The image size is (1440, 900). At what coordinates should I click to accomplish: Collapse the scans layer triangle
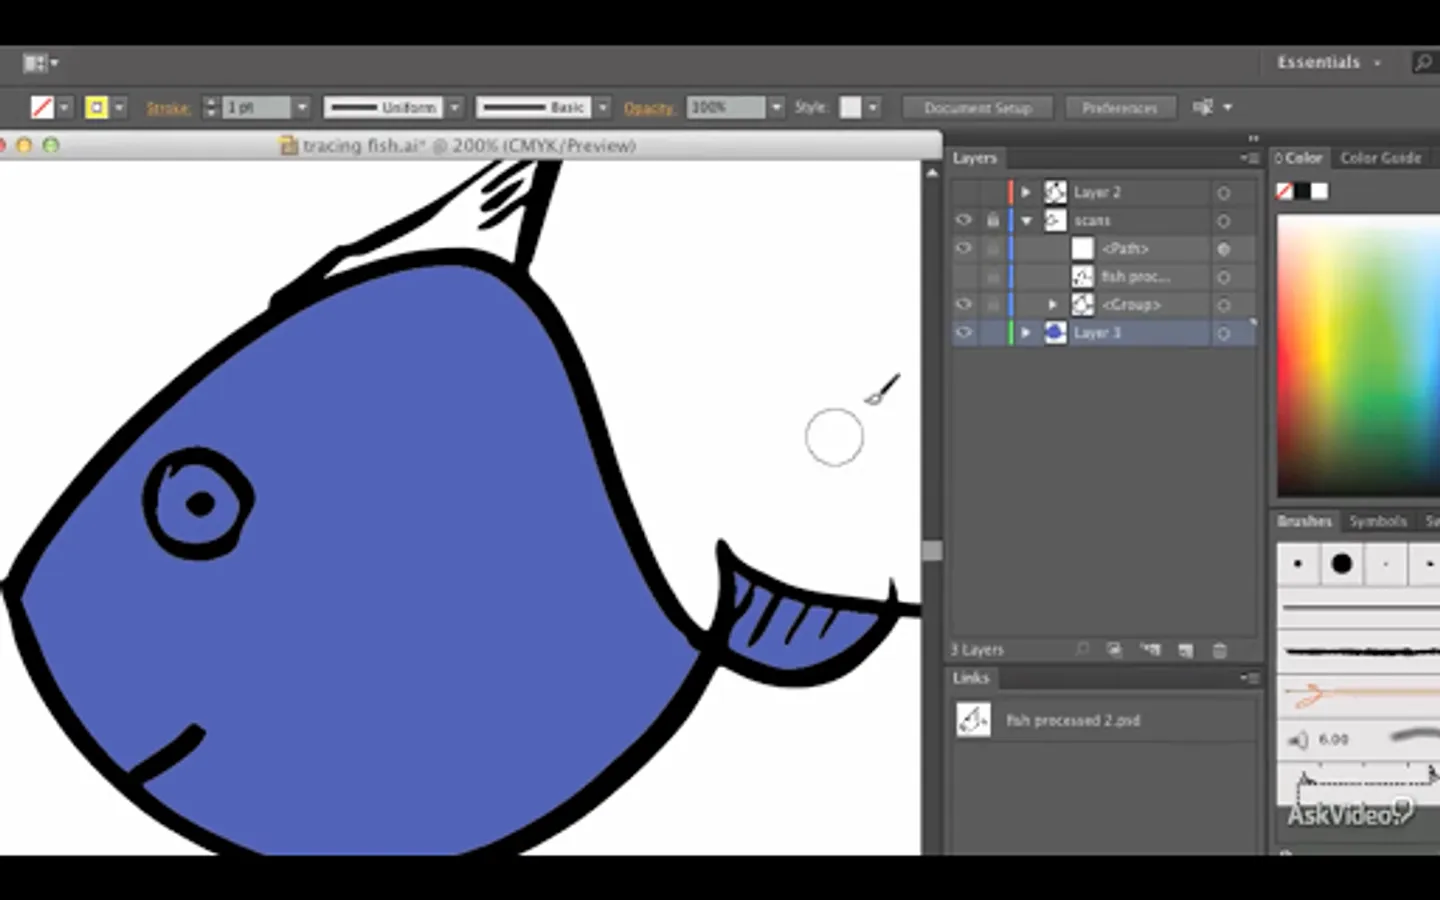pos(1026,221)
